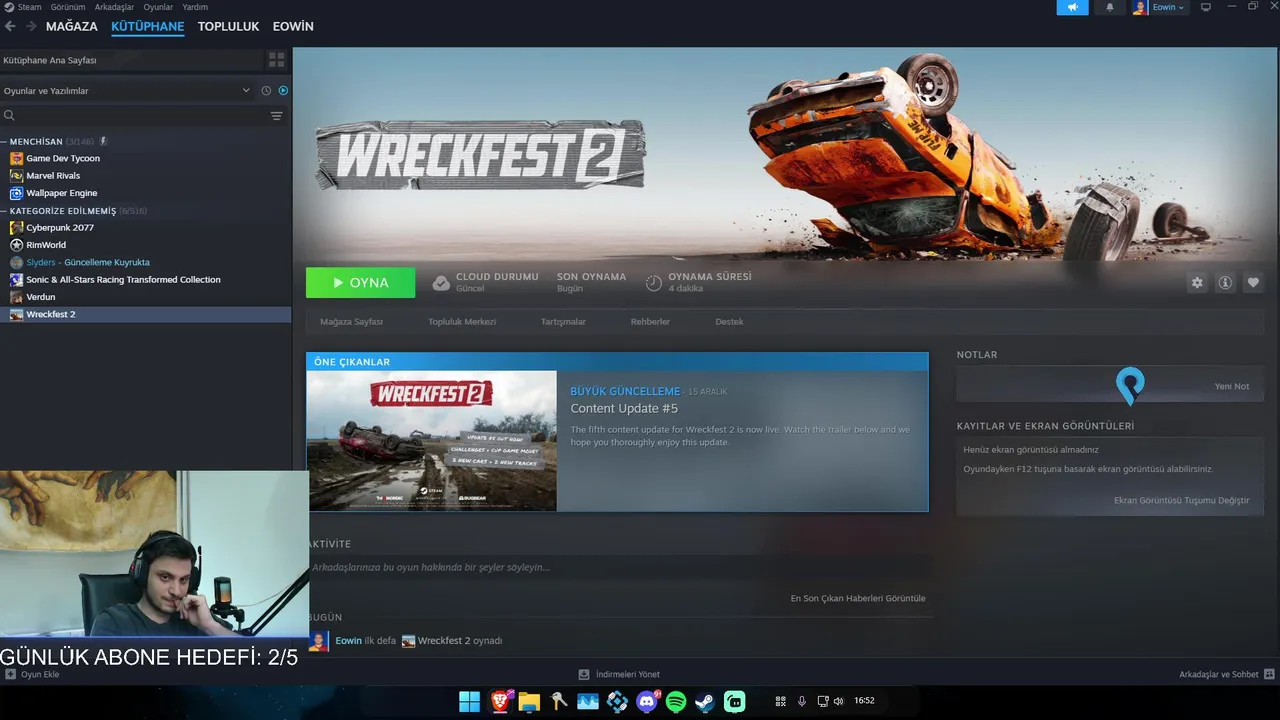Open Steam icon in taskbar
Image resolution: width=1280 pixels, height=720 pixels.
(x=706, y=702)
